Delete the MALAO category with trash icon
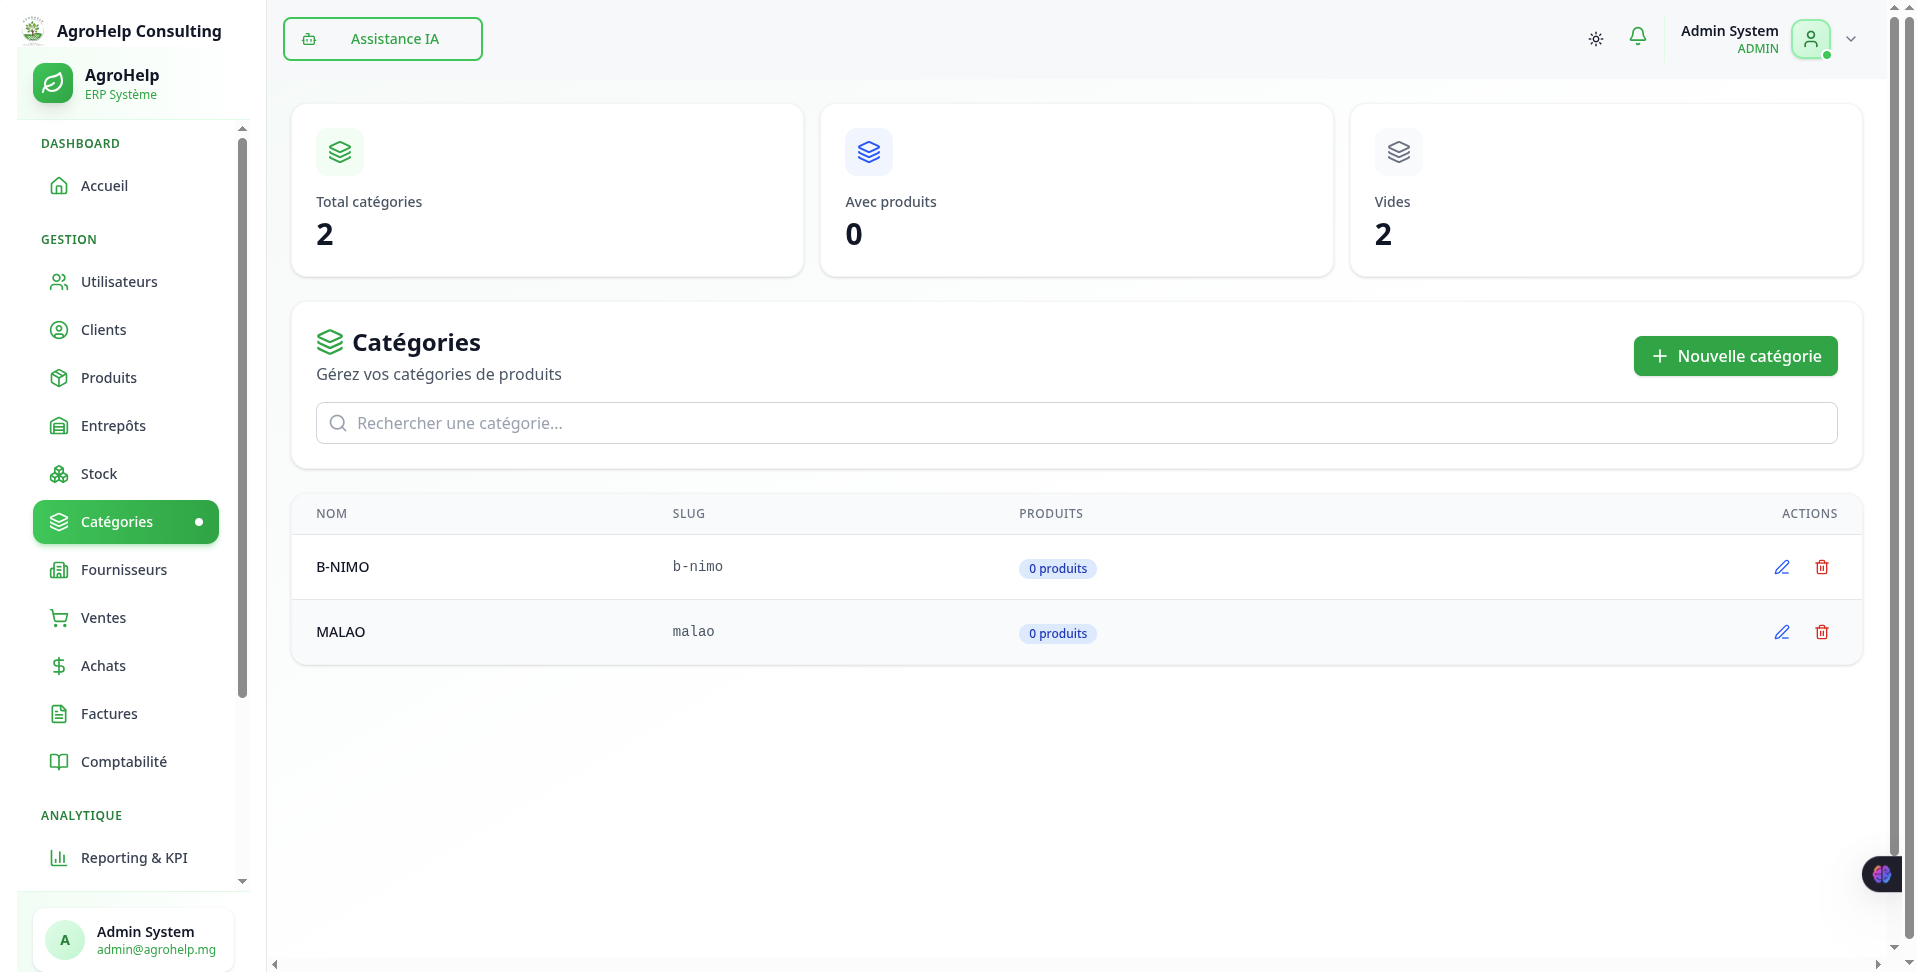 tap(1821, 632)
